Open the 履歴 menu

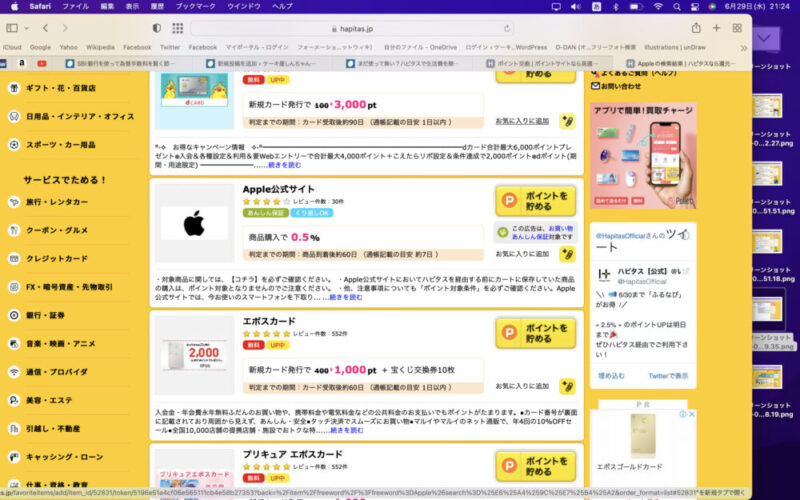pyautogui.click(x=157, y=6)
